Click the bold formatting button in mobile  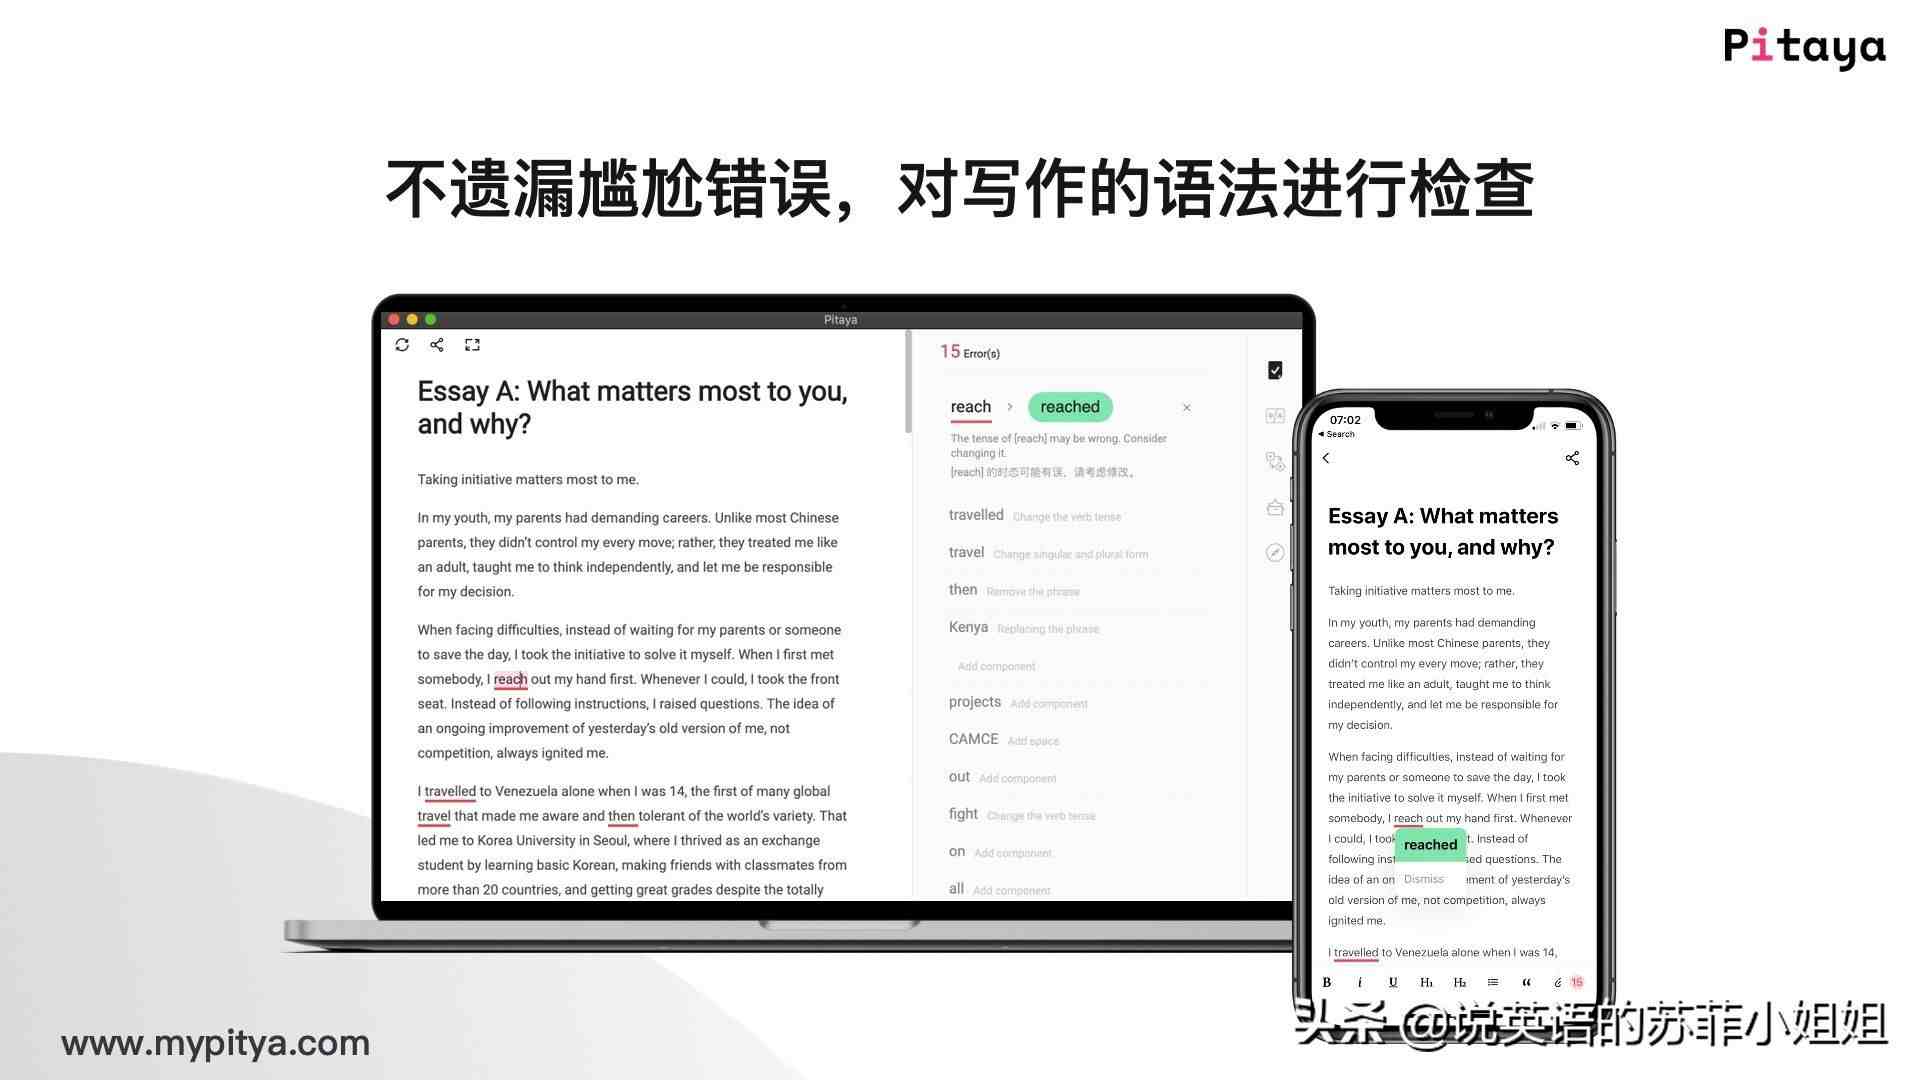click(1328, 982)
